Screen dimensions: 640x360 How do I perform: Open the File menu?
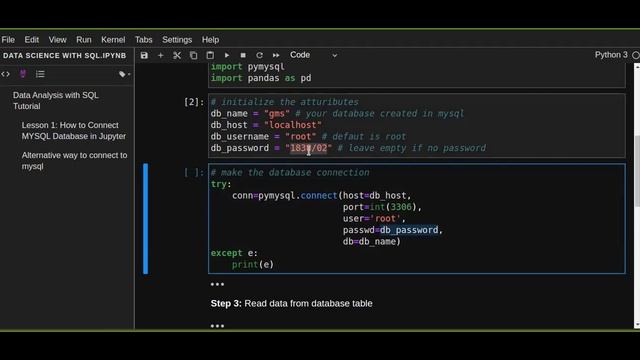(x=8, y=40)
